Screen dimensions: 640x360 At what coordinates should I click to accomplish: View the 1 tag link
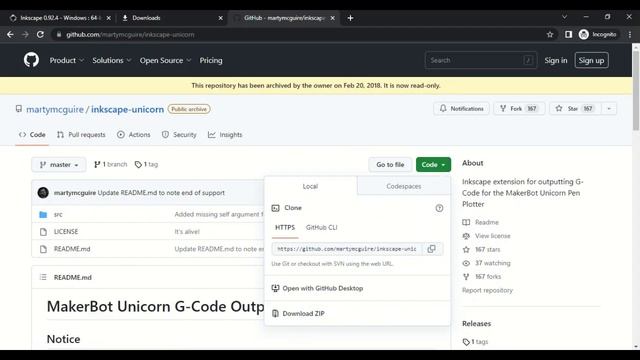[146, 164]
